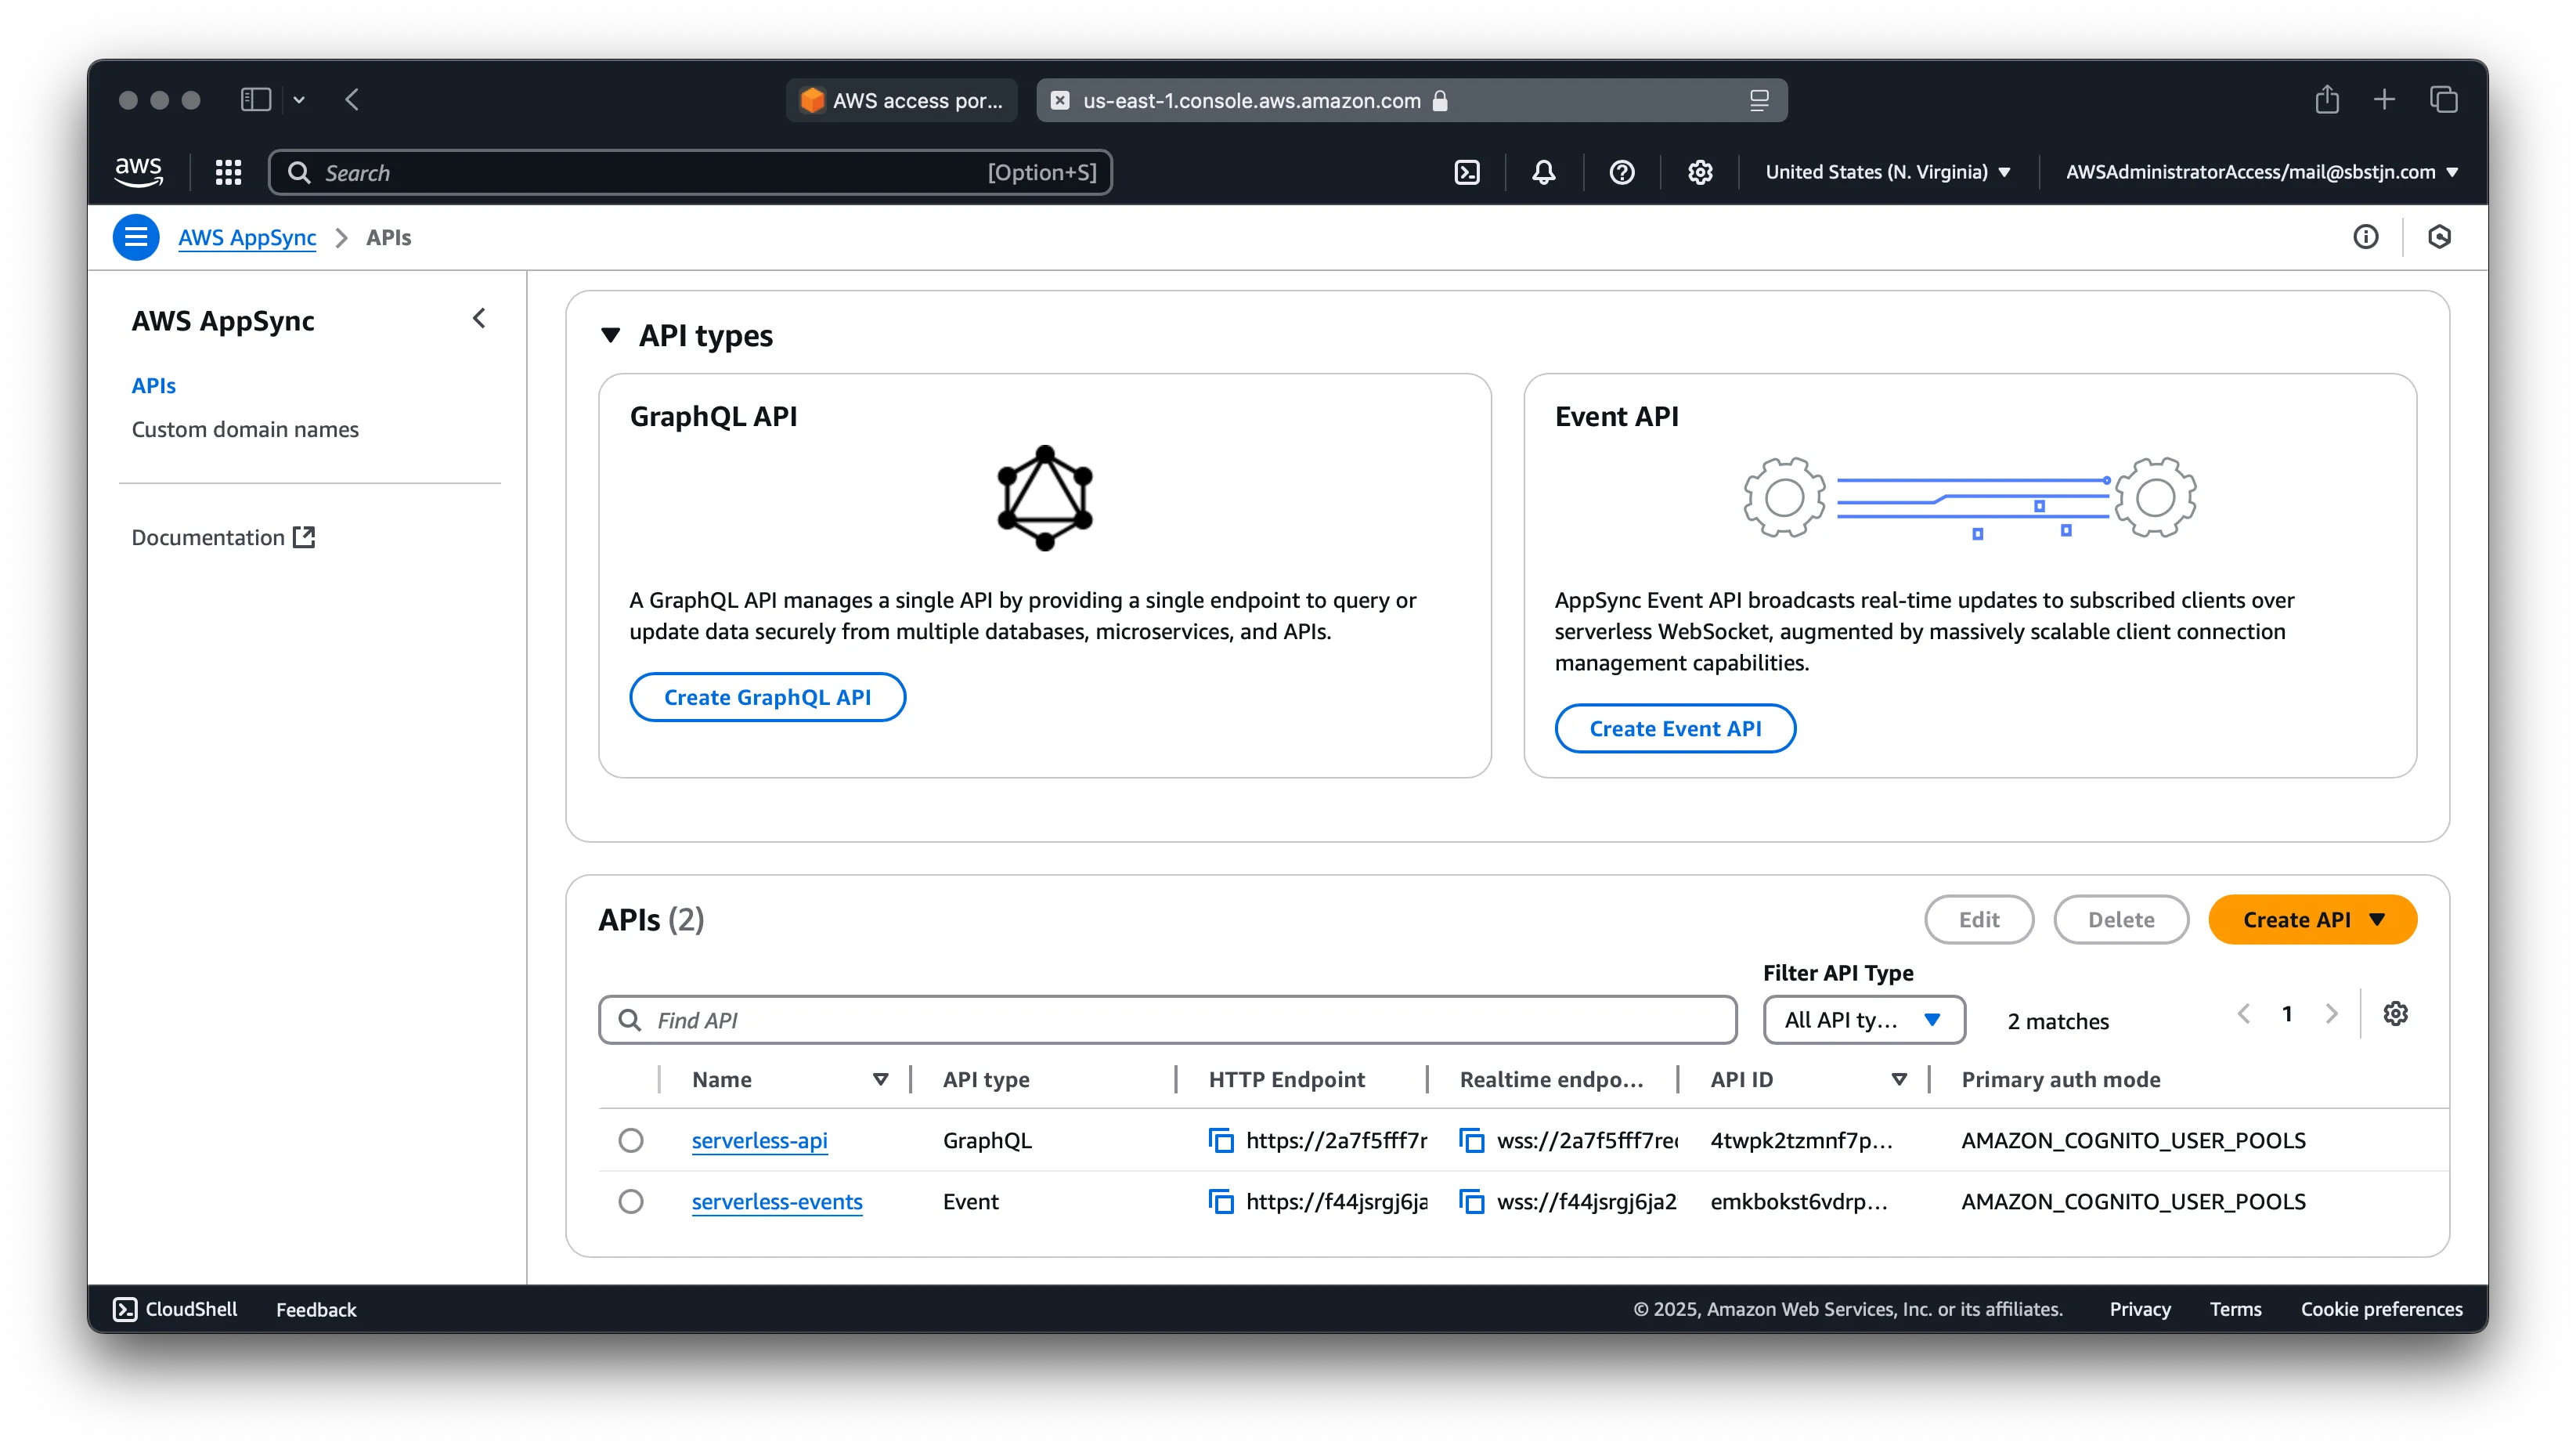
Task: Open account settings with the gear icon
Action: pos(1699,172)
